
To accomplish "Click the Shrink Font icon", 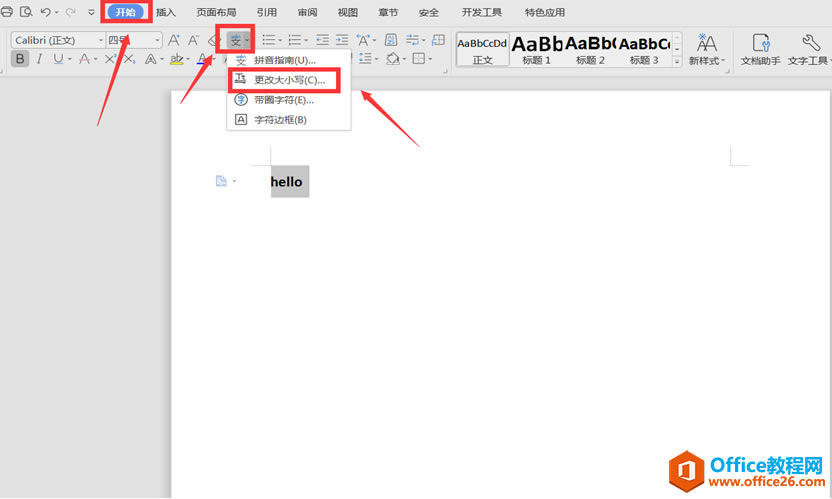I will click(193, 40).
